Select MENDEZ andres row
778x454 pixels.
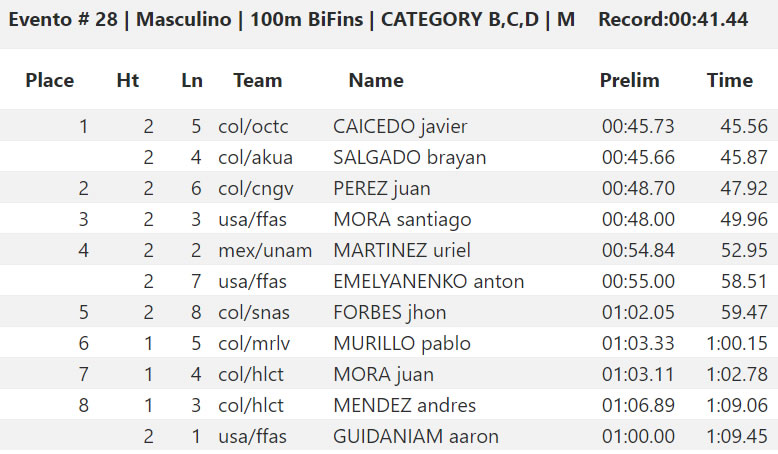click(389, 405)
